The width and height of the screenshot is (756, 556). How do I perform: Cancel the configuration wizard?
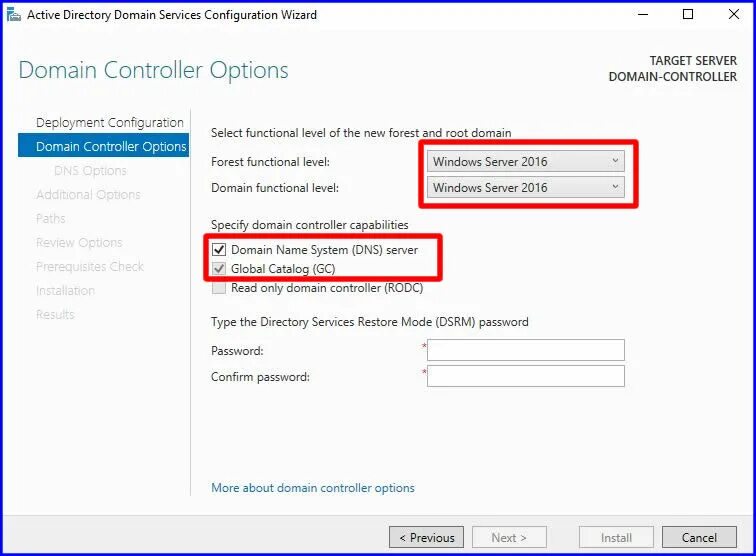(699, 537)
